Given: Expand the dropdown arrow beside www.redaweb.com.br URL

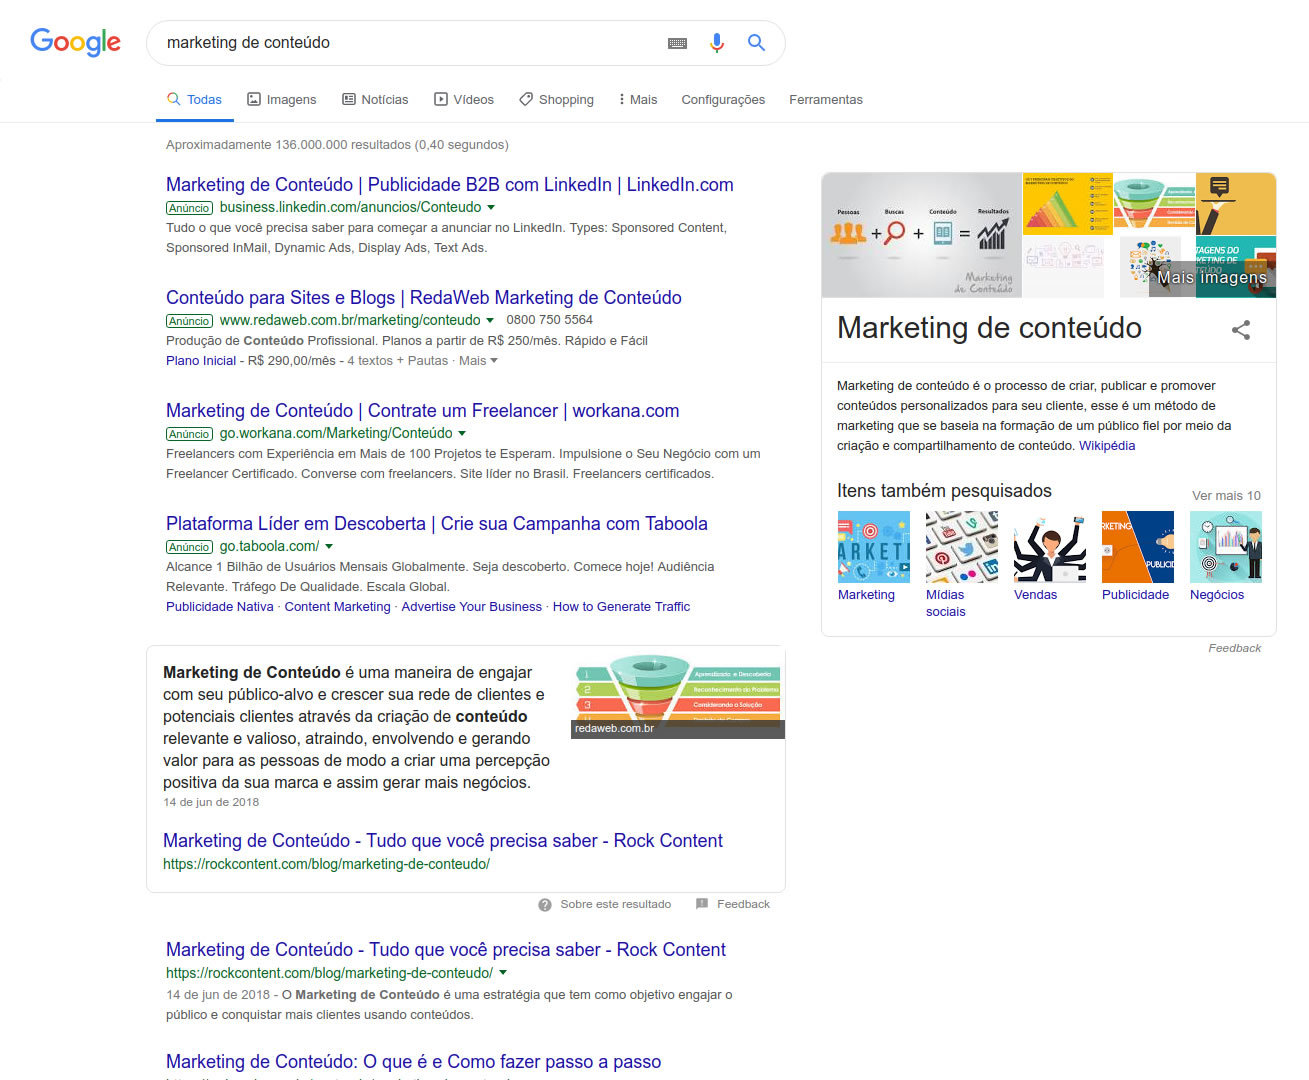Looking at the screenshot, I should (490, 321).
